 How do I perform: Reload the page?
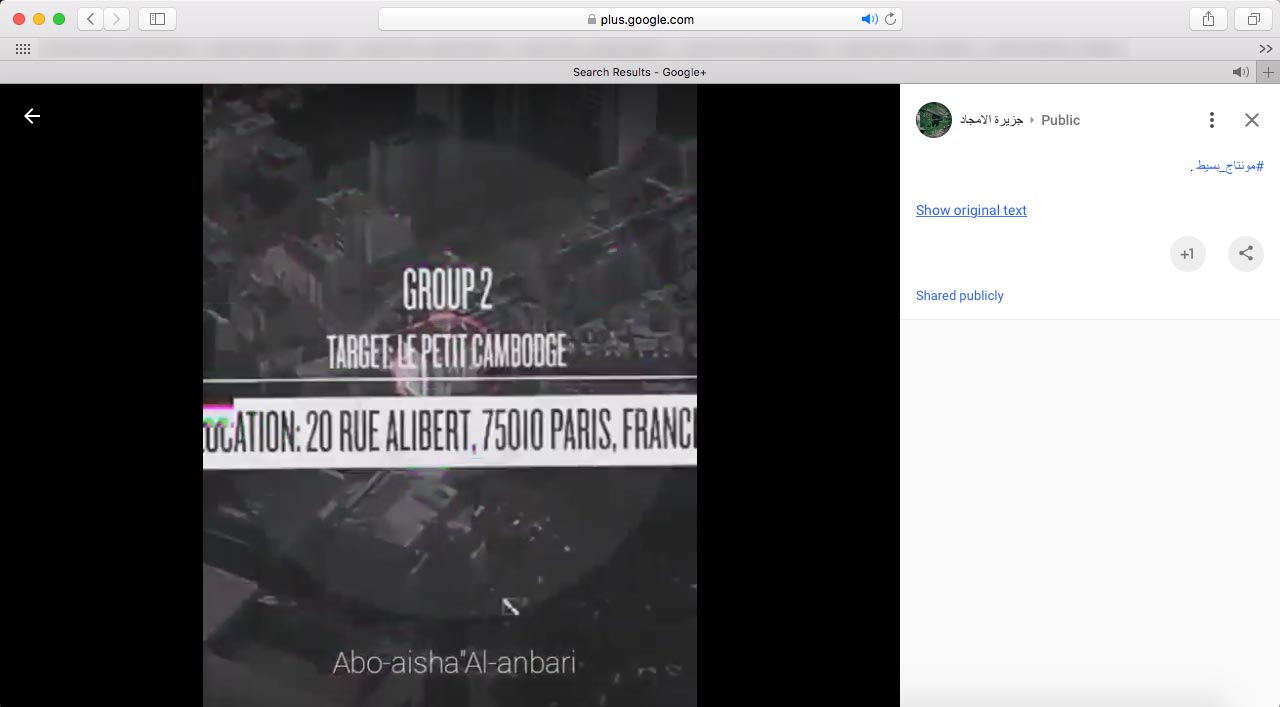[x=889, y=19]
